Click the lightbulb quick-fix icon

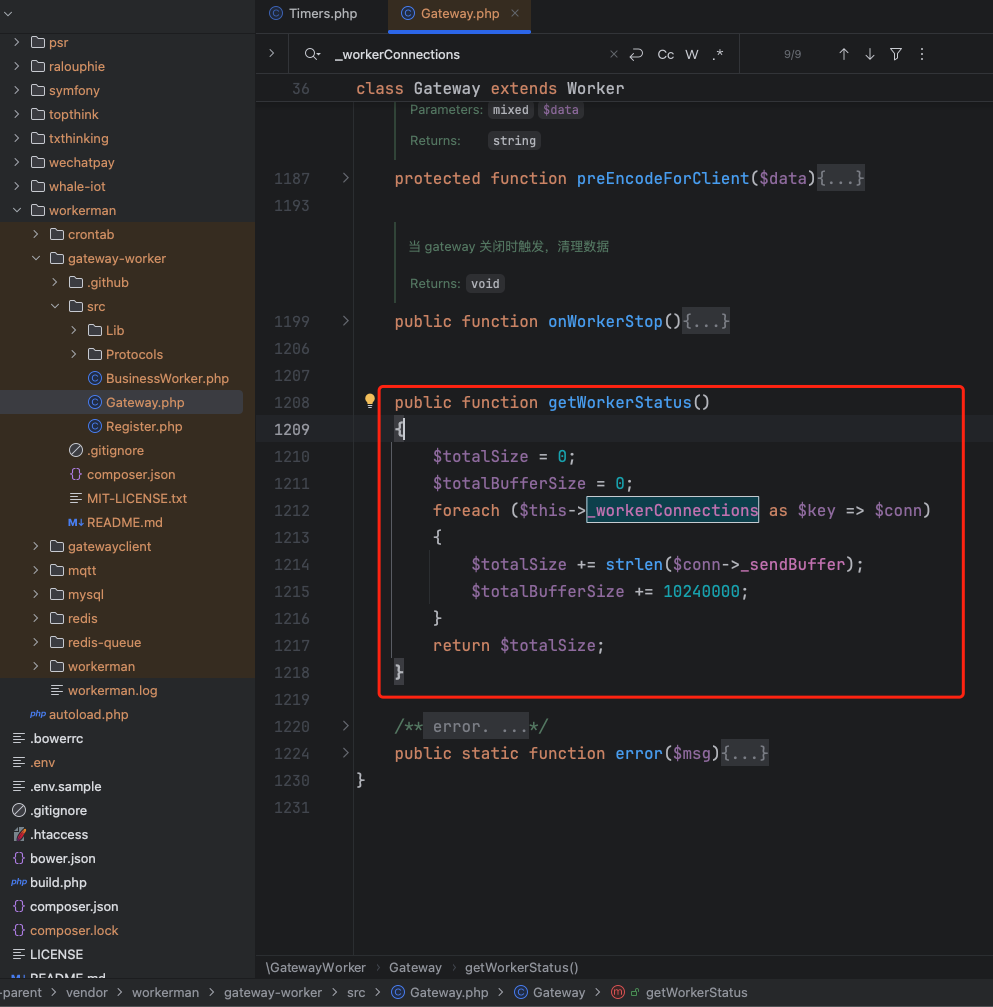369,401
